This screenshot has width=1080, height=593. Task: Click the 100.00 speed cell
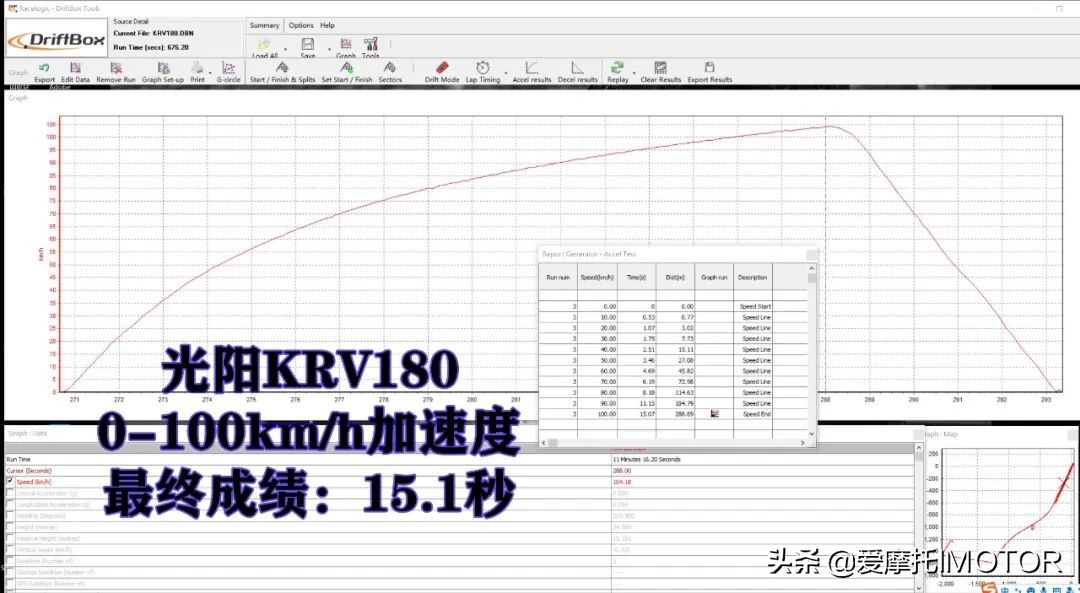point(597,414)
